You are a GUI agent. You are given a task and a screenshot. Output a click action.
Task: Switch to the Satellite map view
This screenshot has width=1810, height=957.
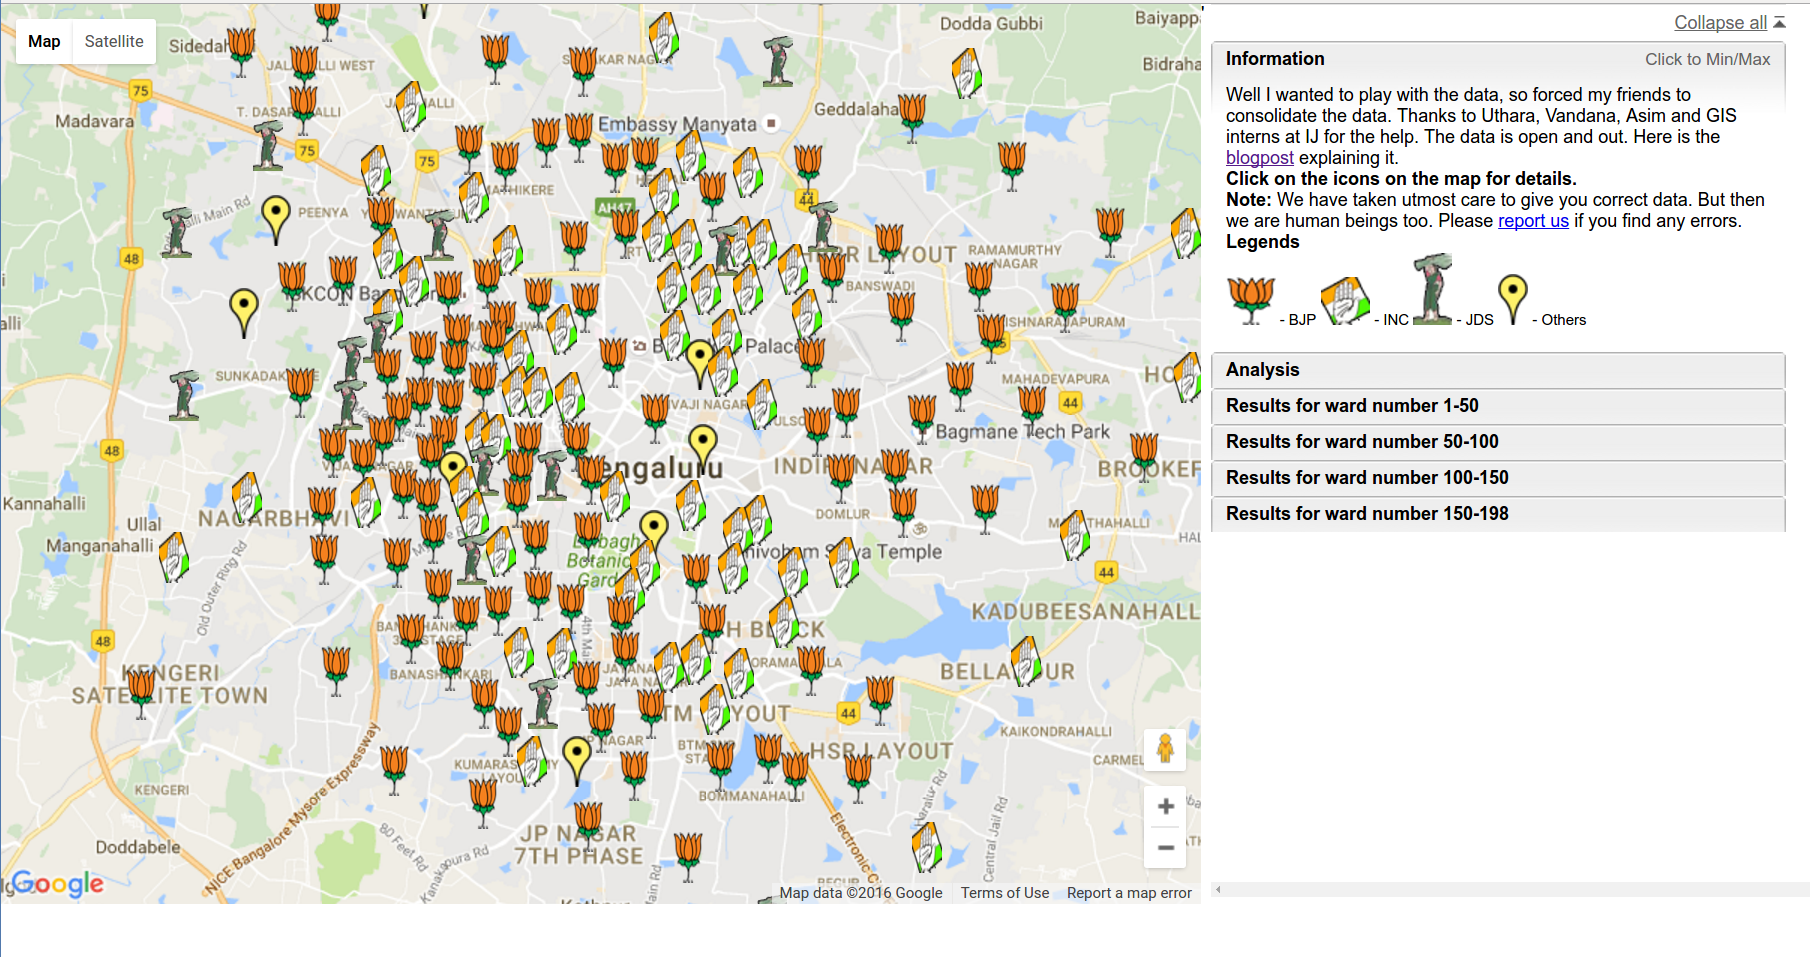pyautogui.click(x=114, y=41)
